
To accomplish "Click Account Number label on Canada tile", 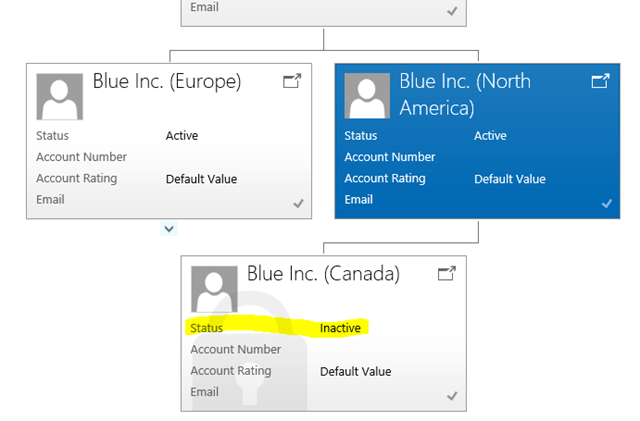I will (236, 349).
